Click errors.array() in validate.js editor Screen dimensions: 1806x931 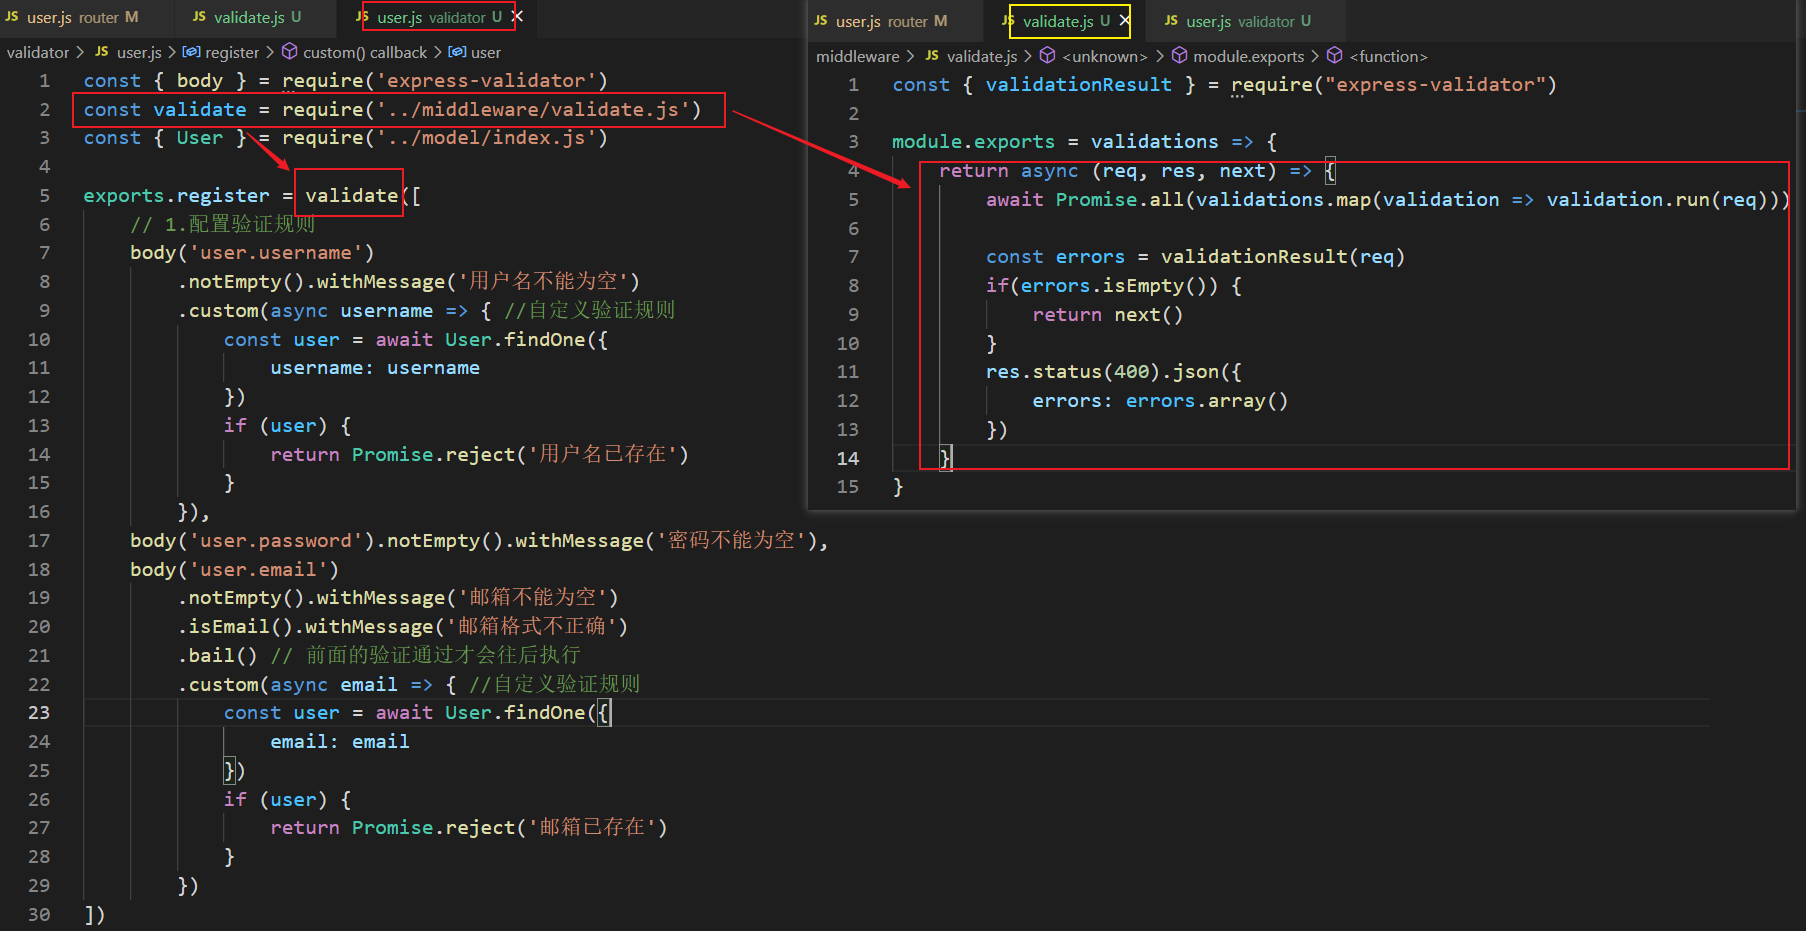point(1207,400)
